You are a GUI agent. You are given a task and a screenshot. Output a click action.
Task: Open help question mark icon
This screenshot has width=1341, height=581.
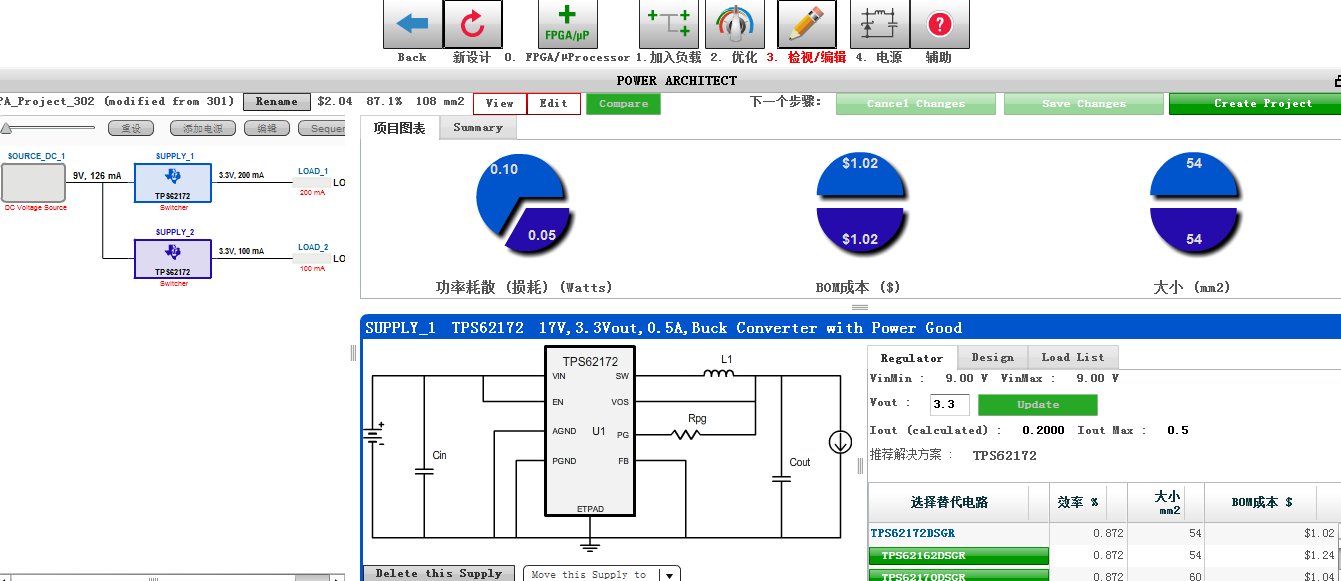tap(939, 24)
